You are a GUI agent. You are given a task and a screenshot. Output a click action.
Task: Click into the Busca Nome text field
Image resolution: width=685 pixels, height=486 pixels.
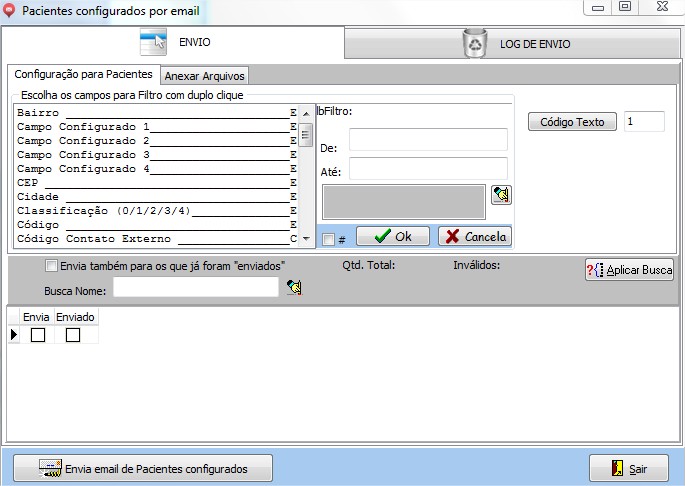point(196,288)
